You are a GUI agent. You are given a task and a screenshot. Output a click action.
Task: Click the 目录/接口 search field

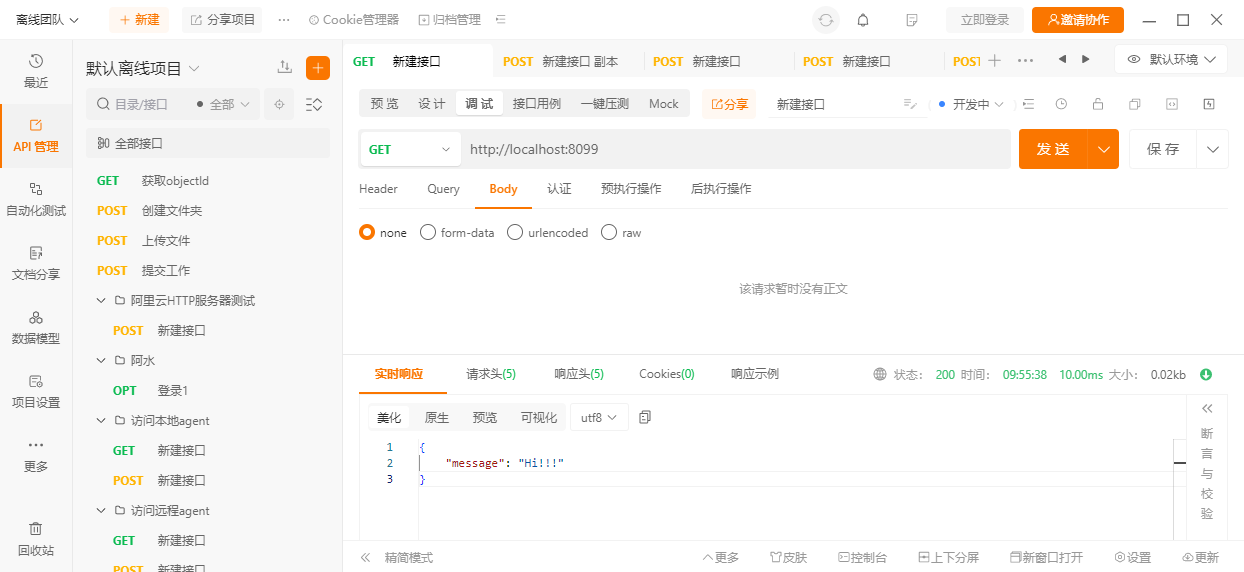tap(140, 104)
